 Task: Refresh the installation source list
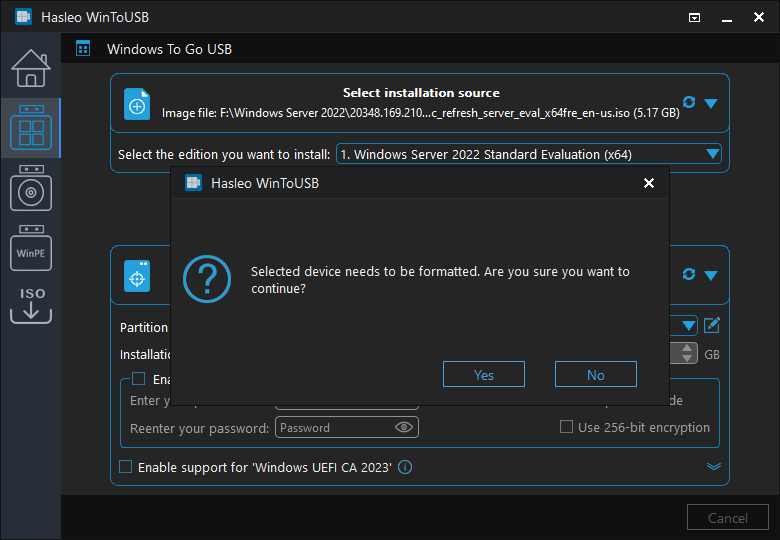[689, 102]
